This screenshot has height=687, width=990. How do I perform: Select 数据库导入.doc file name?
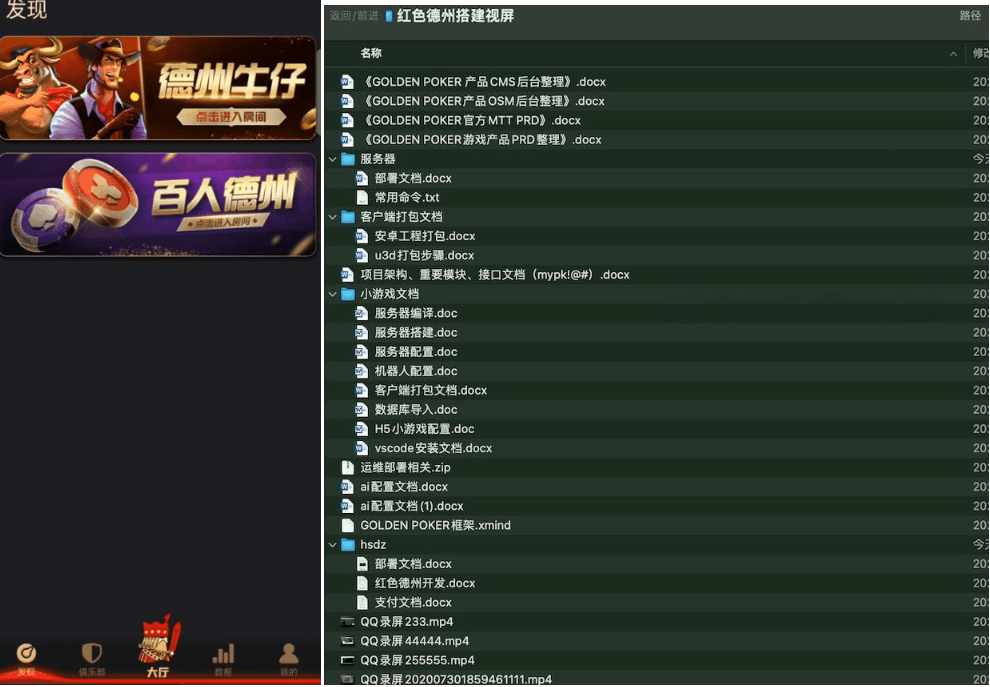(415, 410)
